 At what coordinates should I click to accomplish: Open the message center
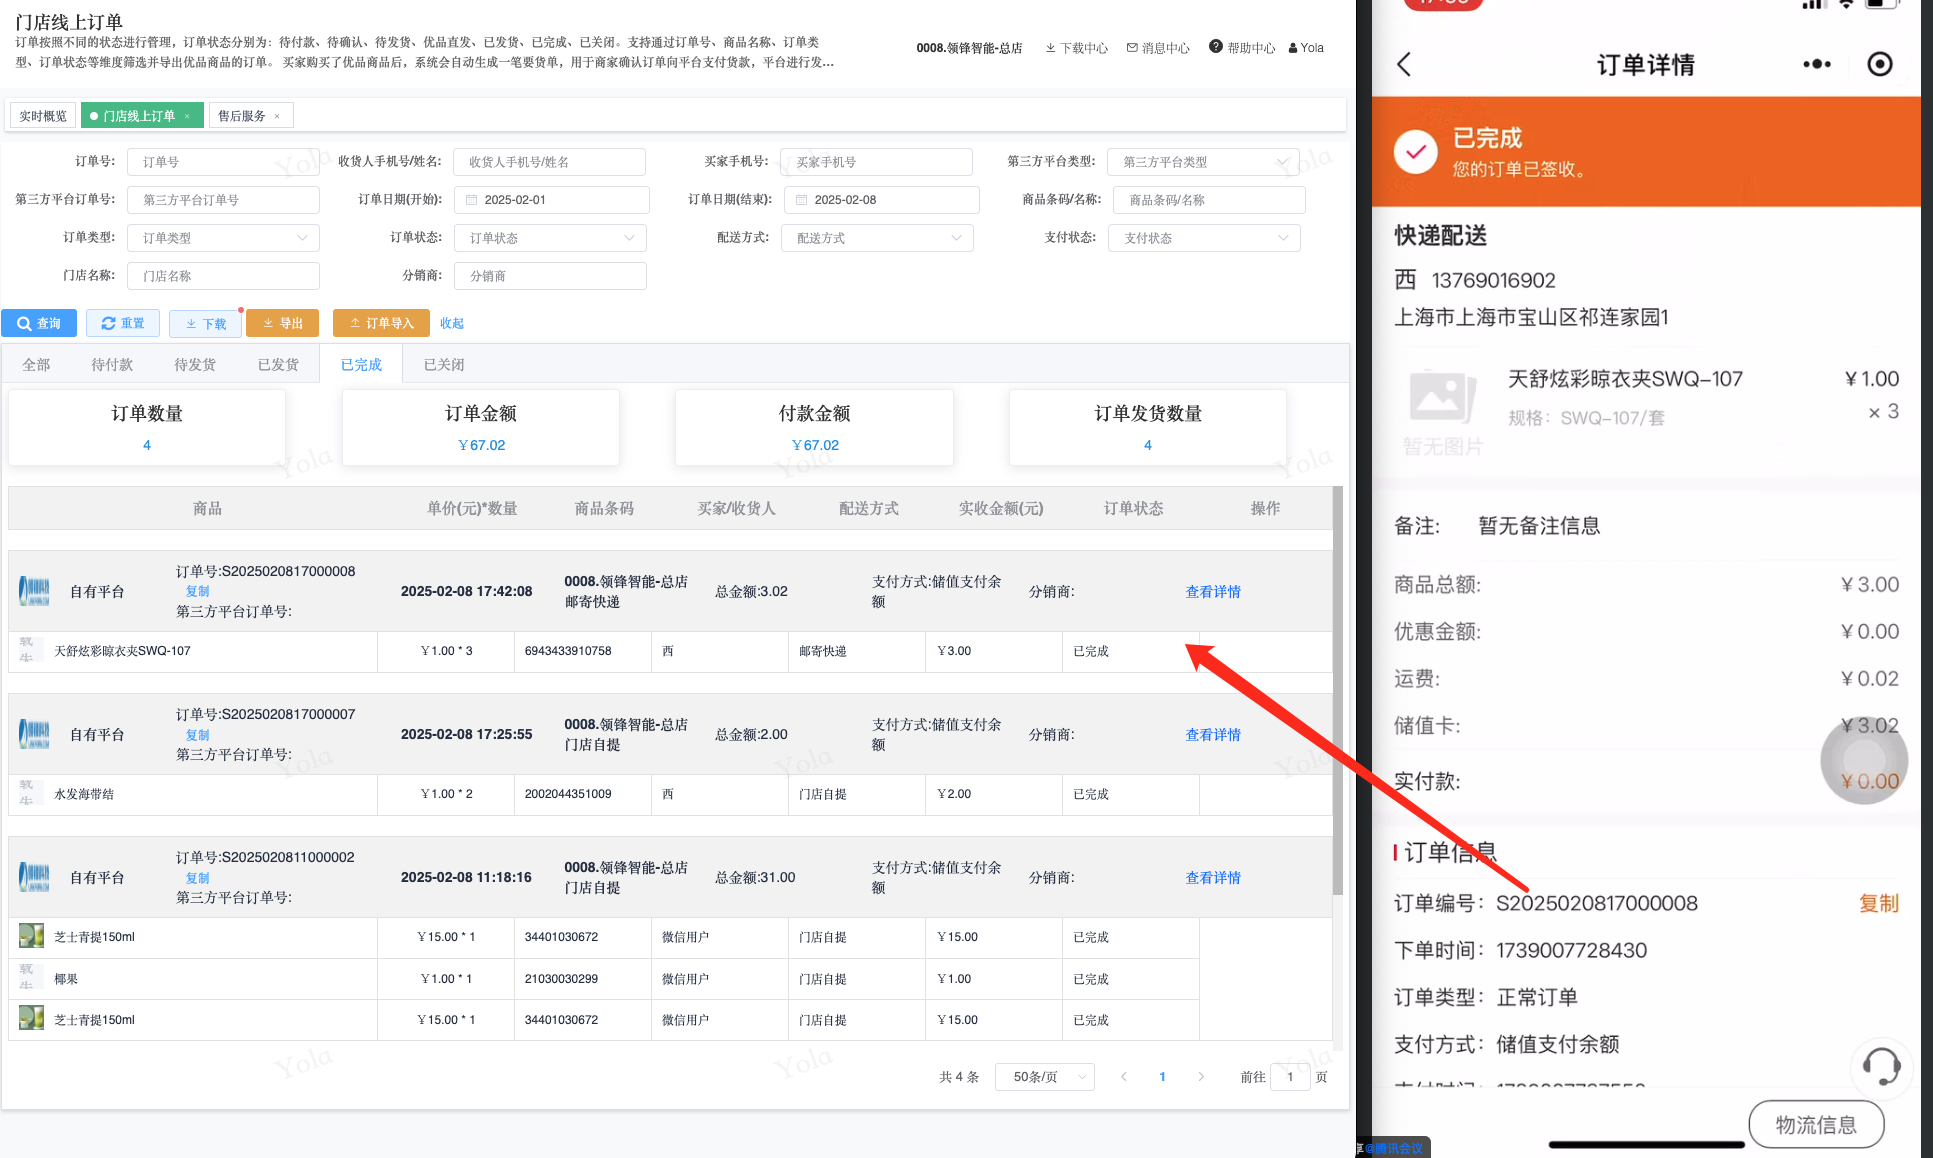(x=1157, y=48)
